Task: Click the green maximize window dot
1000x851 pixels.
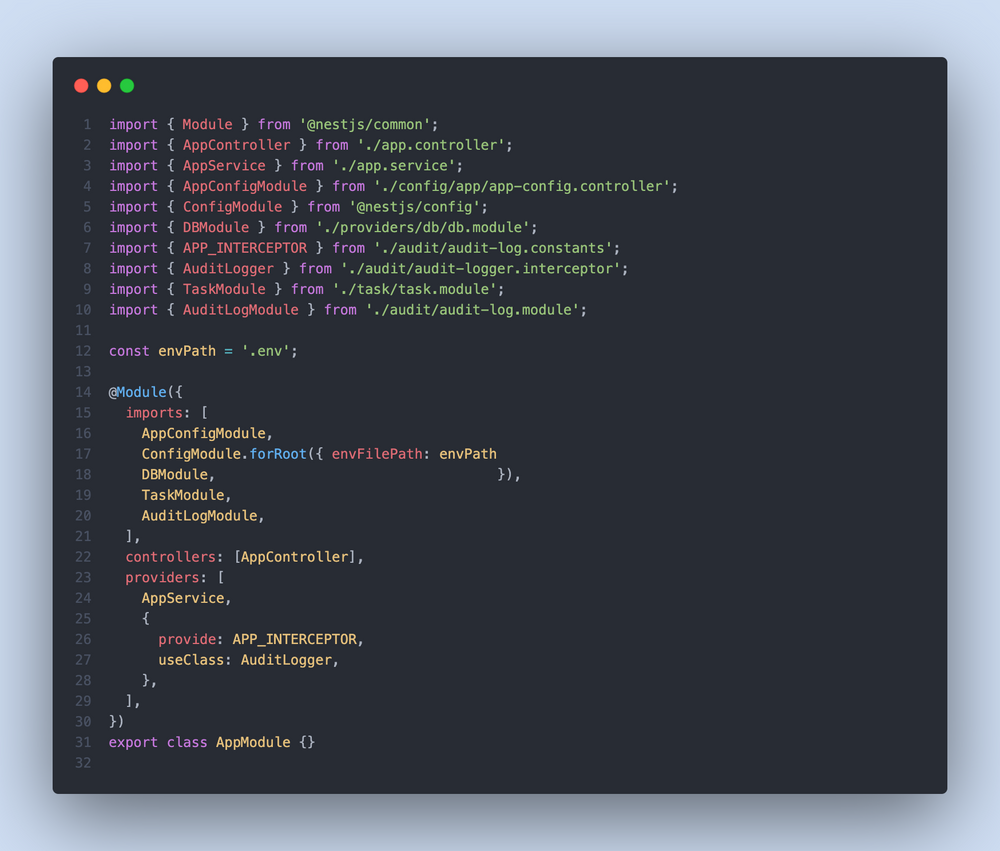Action: click(x=127, y=85)
